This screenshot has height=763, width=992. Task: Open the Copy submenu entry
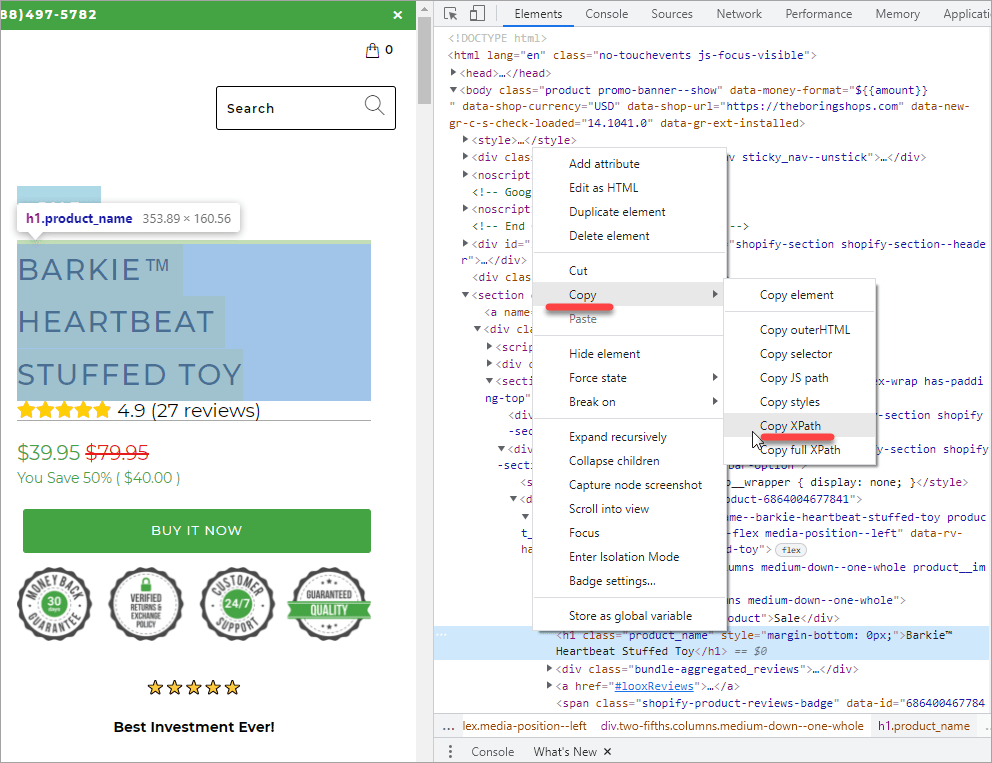[629, 295]
